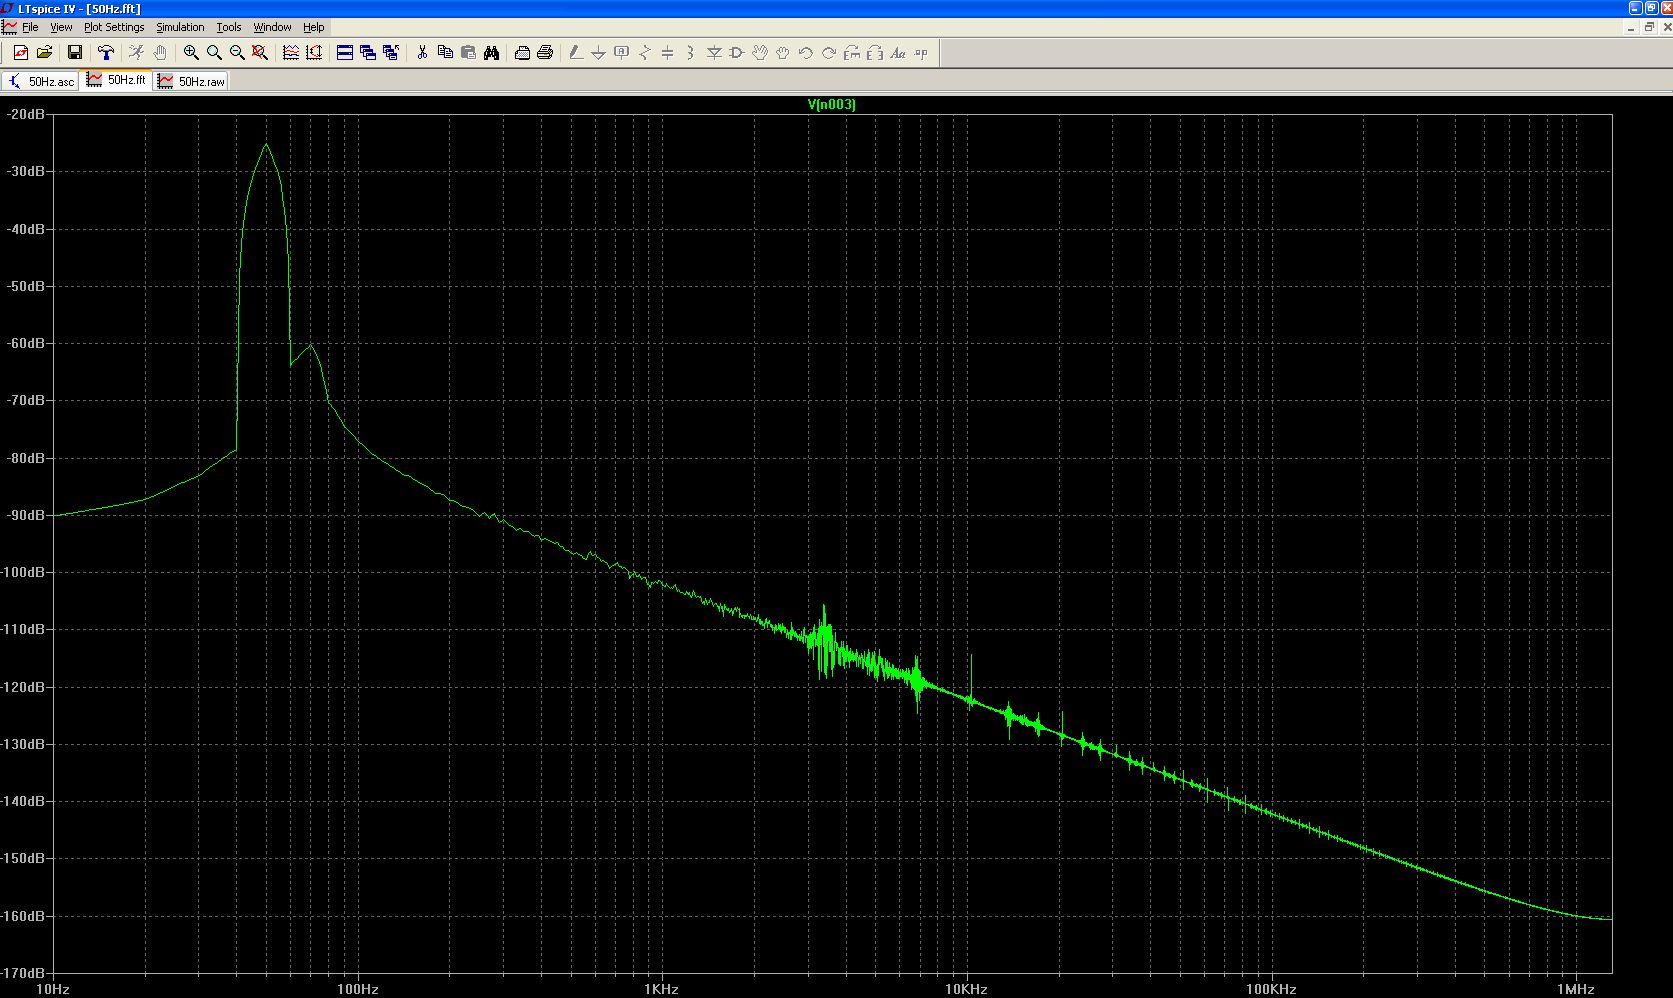The image size is (1673, 998).
Task: Select the Resistor component tool
Action: click(x=644, y=53)
